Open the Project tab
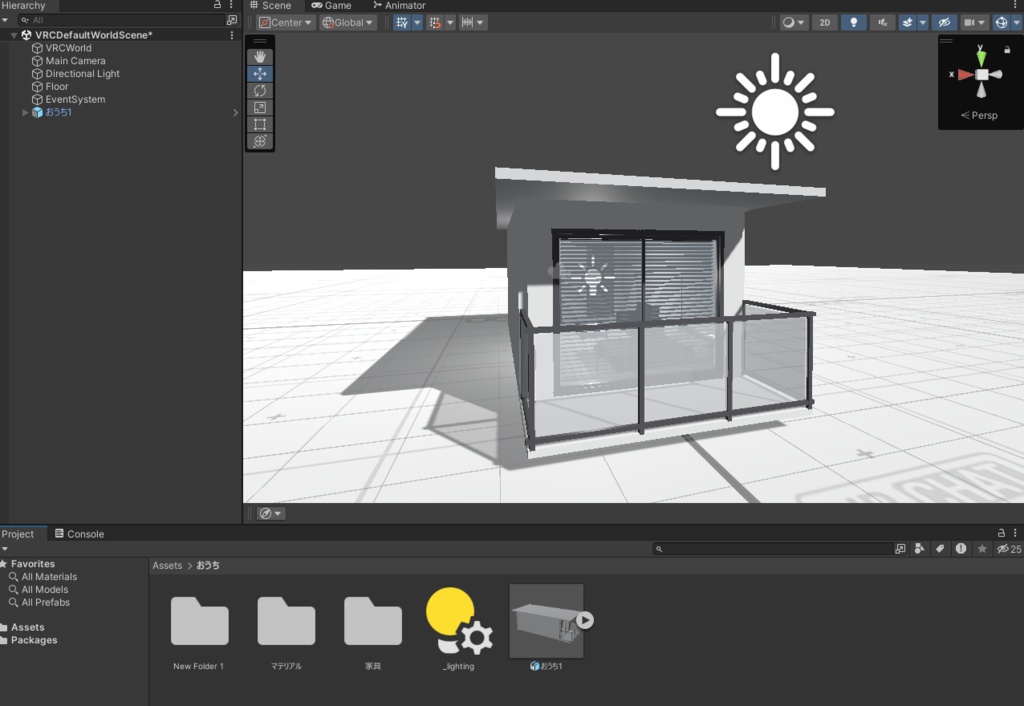 [x=18, y=534]
